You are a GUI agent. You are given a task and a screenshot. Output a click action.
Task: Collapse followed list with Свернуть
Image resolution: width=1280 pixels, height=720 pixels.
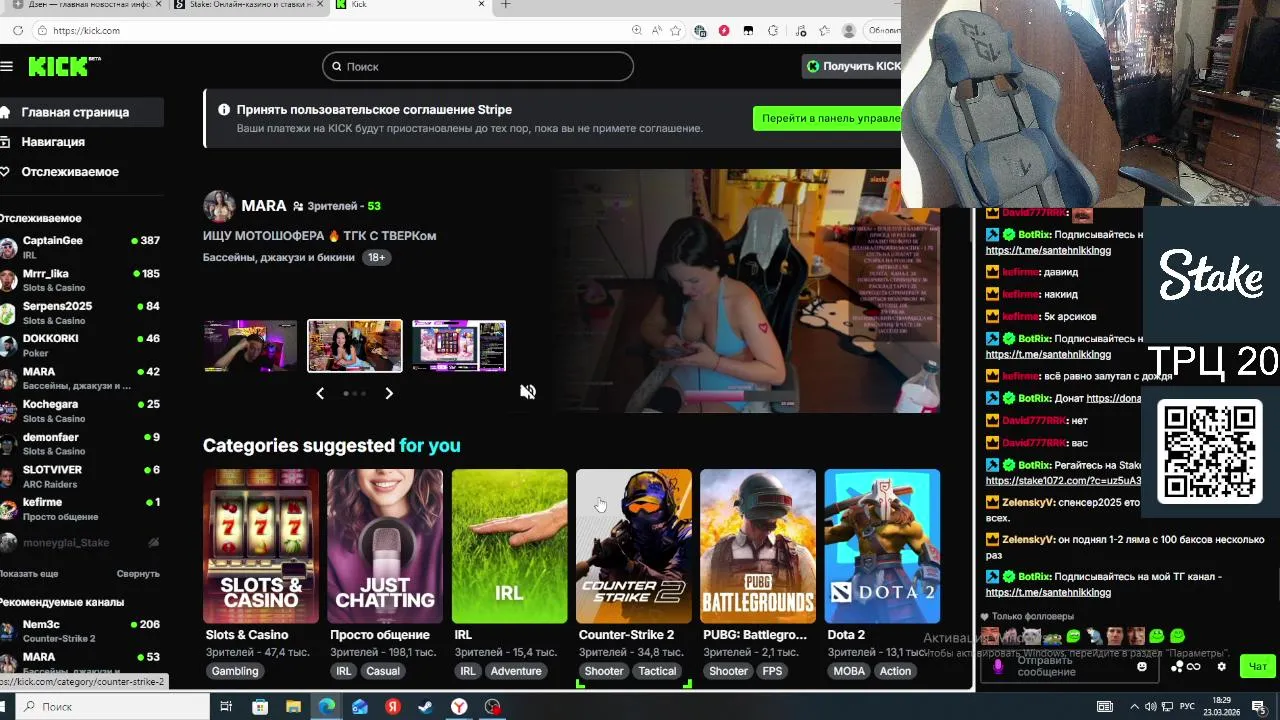tap(138, 574)
